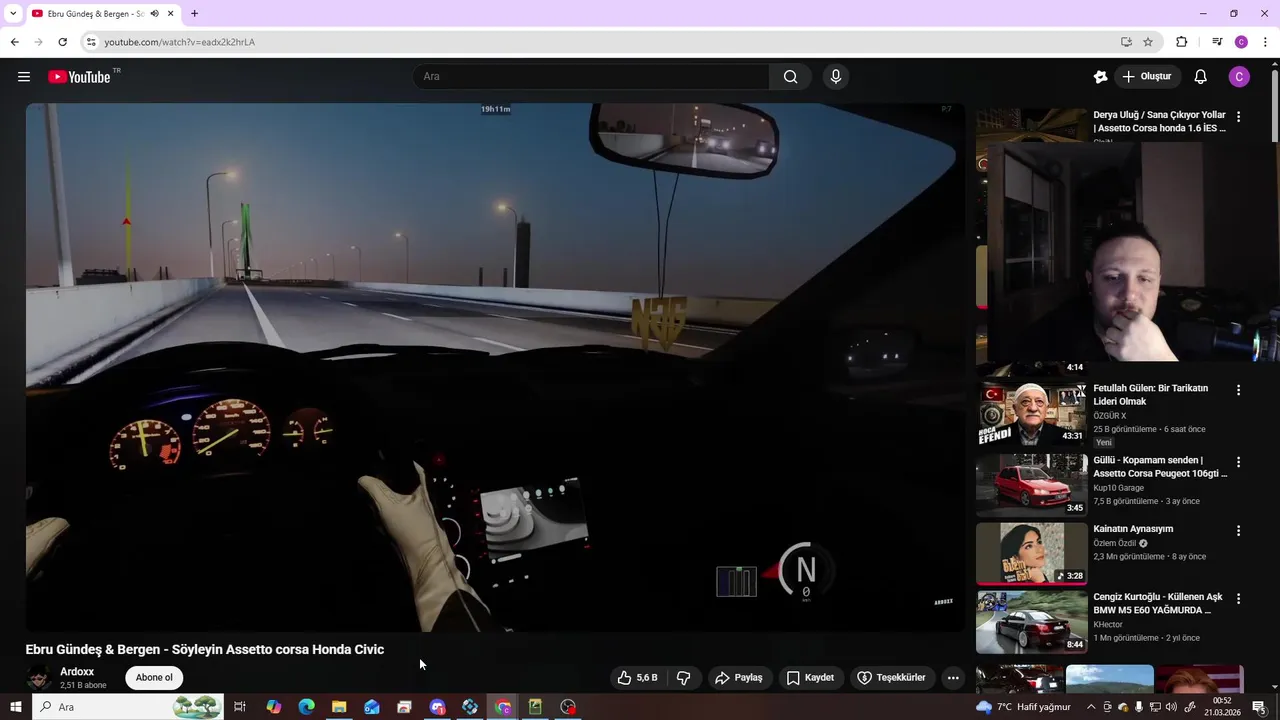Open Copilot from the taskbar

(x=273, y=707)
